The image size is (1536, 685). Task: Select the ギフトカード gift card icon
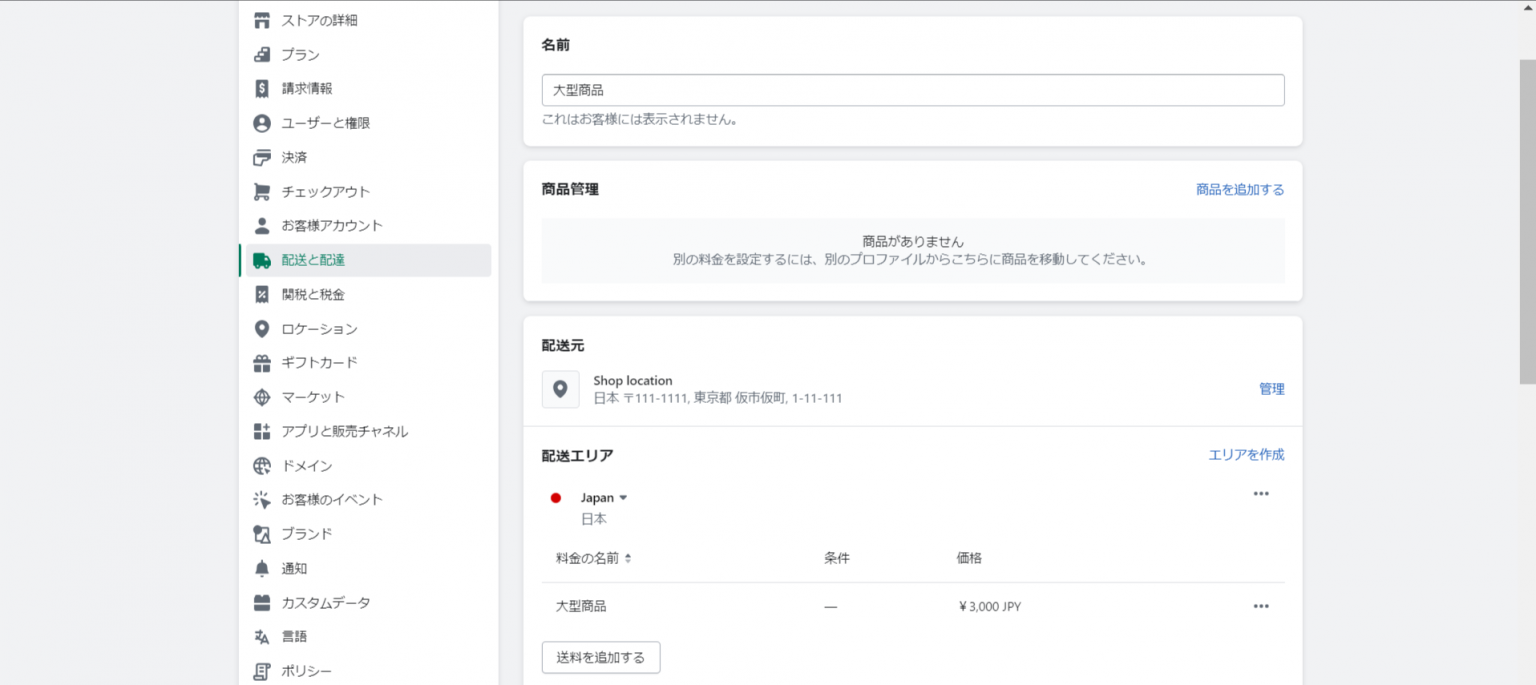click(x=262, y=362)
